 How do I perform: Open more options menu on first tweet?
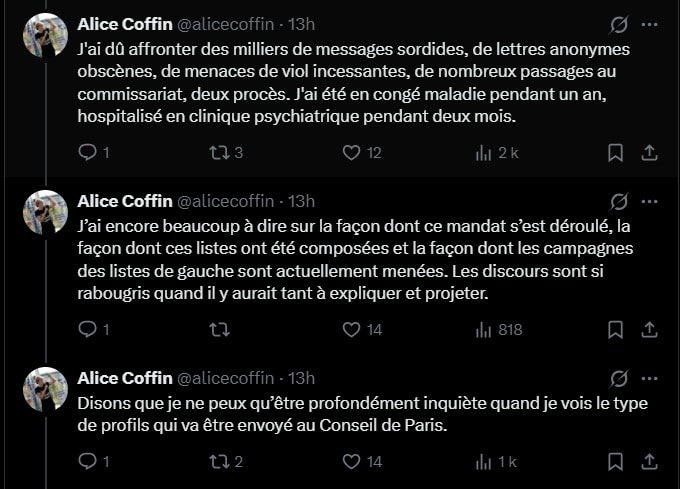649,25
